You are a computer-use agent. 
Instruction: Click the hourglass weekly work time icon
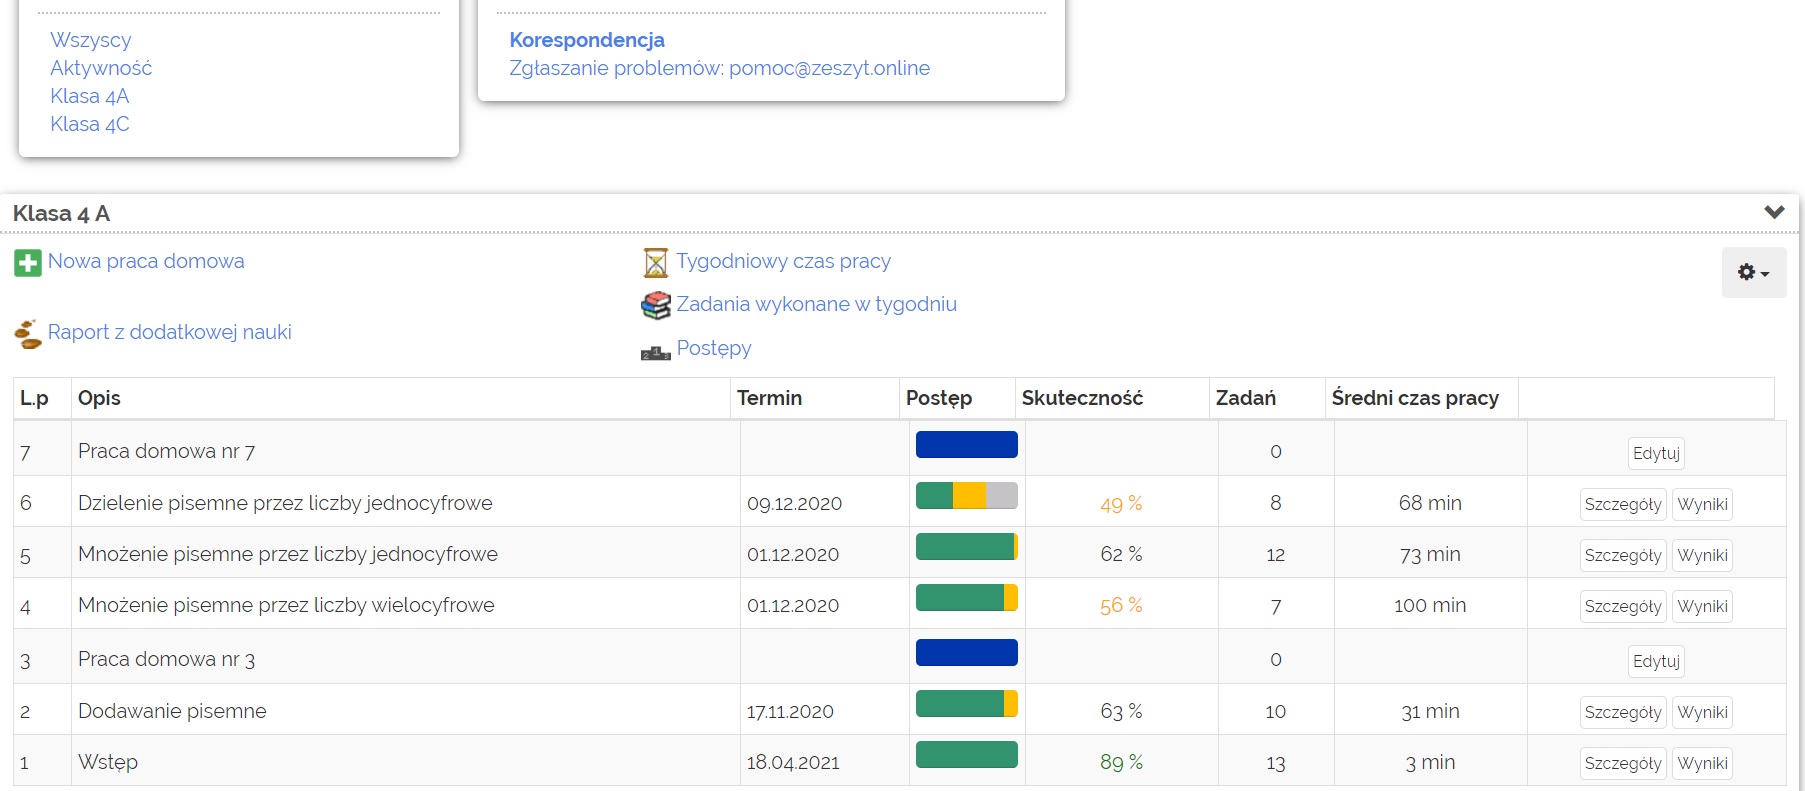pyautogui.click(x=655, y=263)
